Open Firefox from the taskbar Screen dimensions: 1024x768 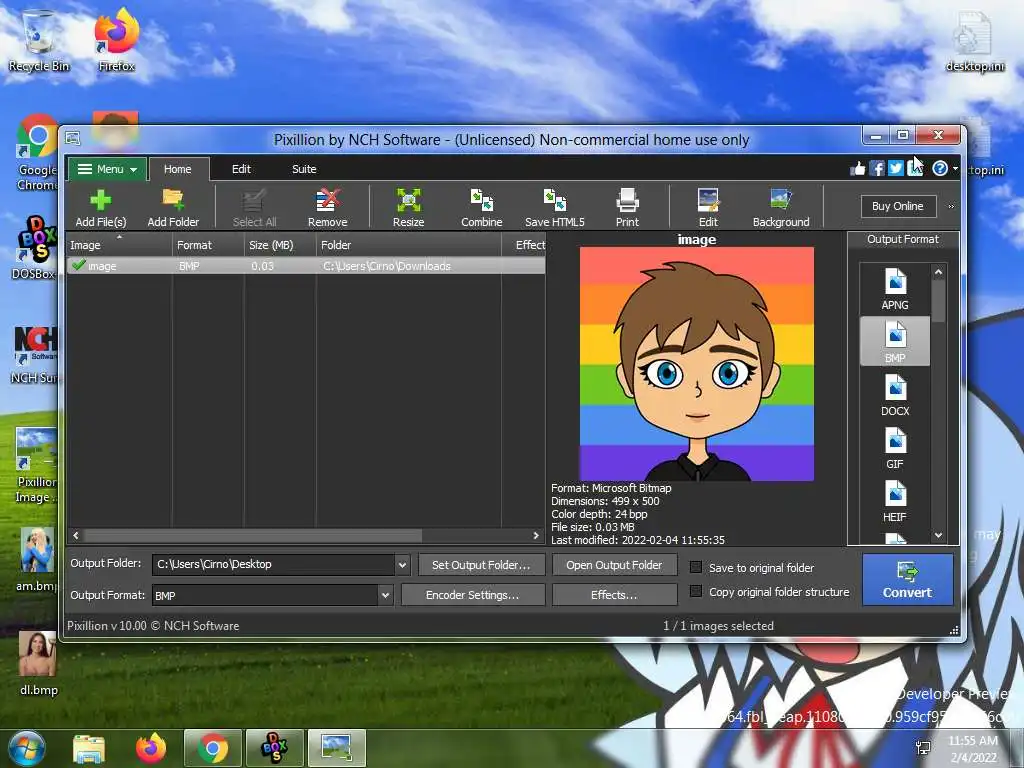pos(151,748)
